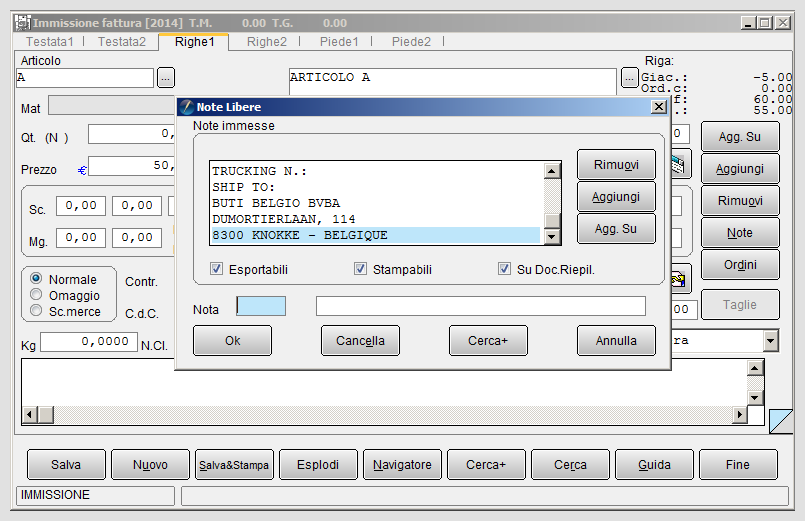Click the Cerca button
Image resolution: width=805 pixels, height=521 pixels.
570,465
